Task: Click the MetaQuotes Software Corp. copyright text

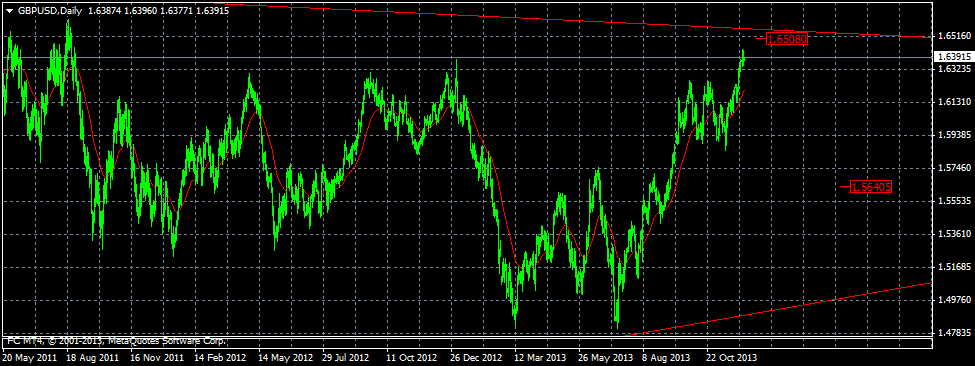Action: coord(168,341)
